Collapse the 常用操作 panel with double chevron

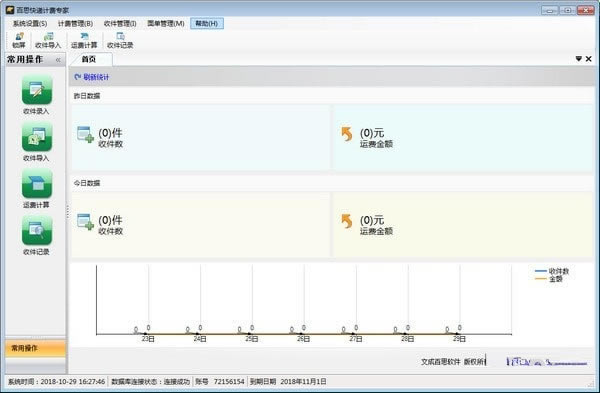(x=58, y=60)
